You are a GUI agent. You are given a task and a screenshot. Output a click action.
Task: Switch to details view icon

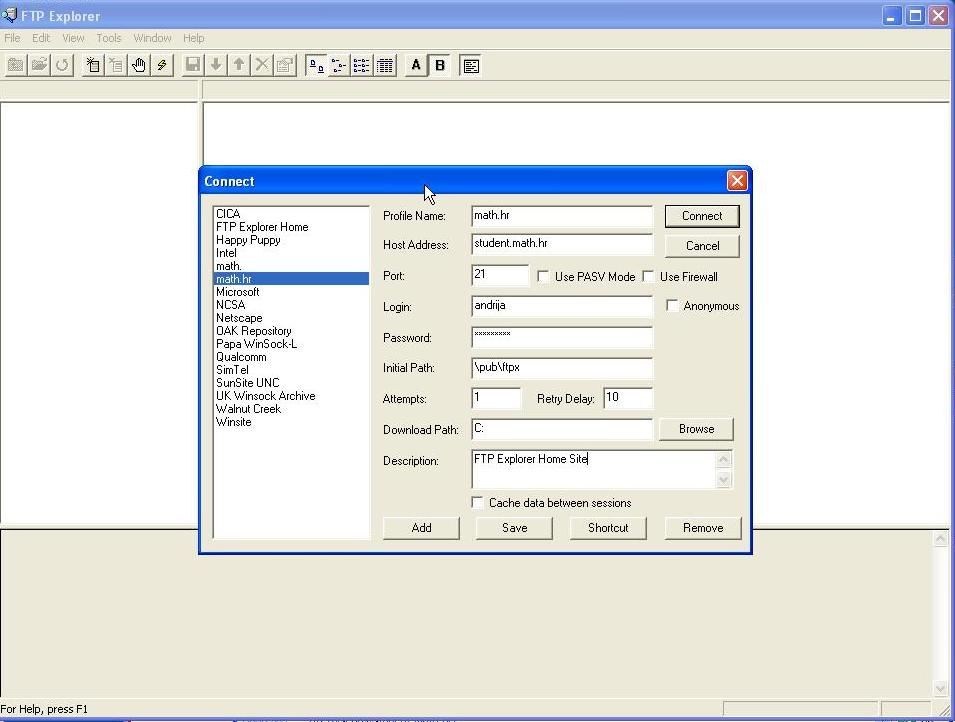pos(385,65)
